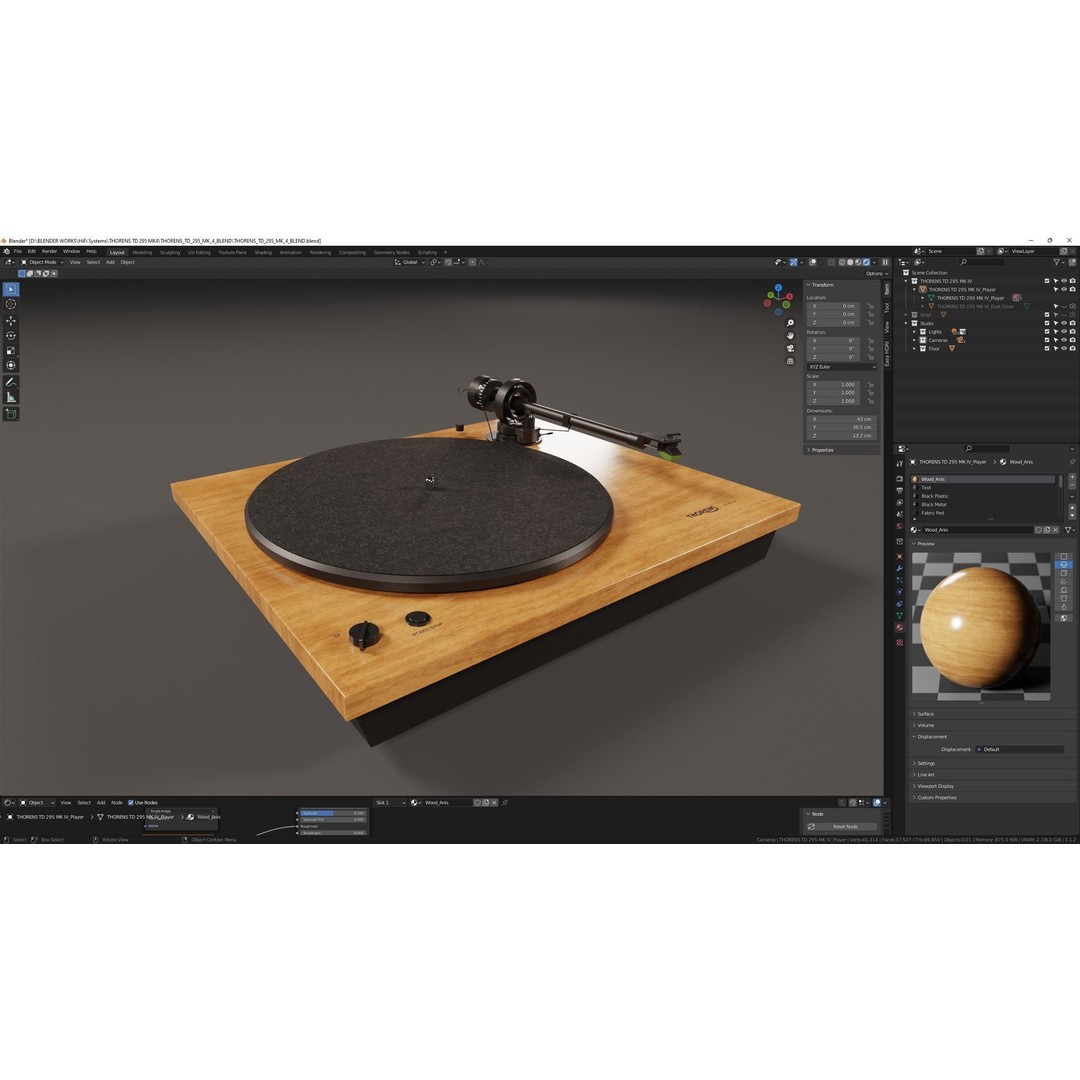Open the outliner filter funnel icon
This screenshot has width=1080, height=1080.
(x=1057, y=262)
